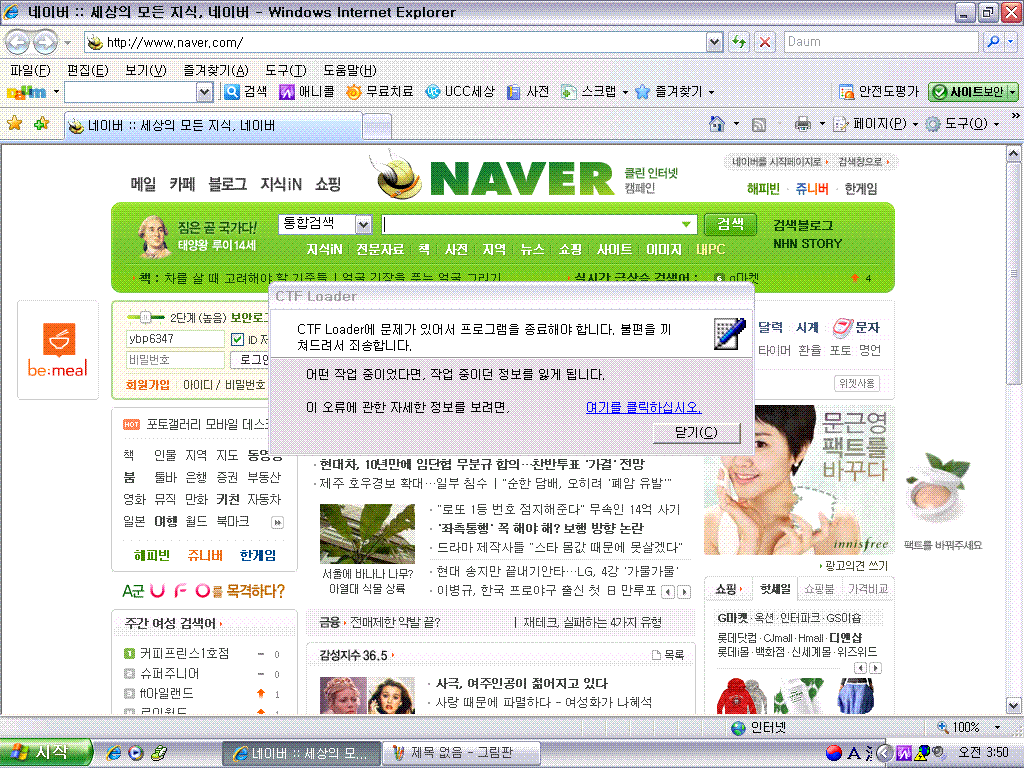Click the 비밀번호 password field

(175, 360)
